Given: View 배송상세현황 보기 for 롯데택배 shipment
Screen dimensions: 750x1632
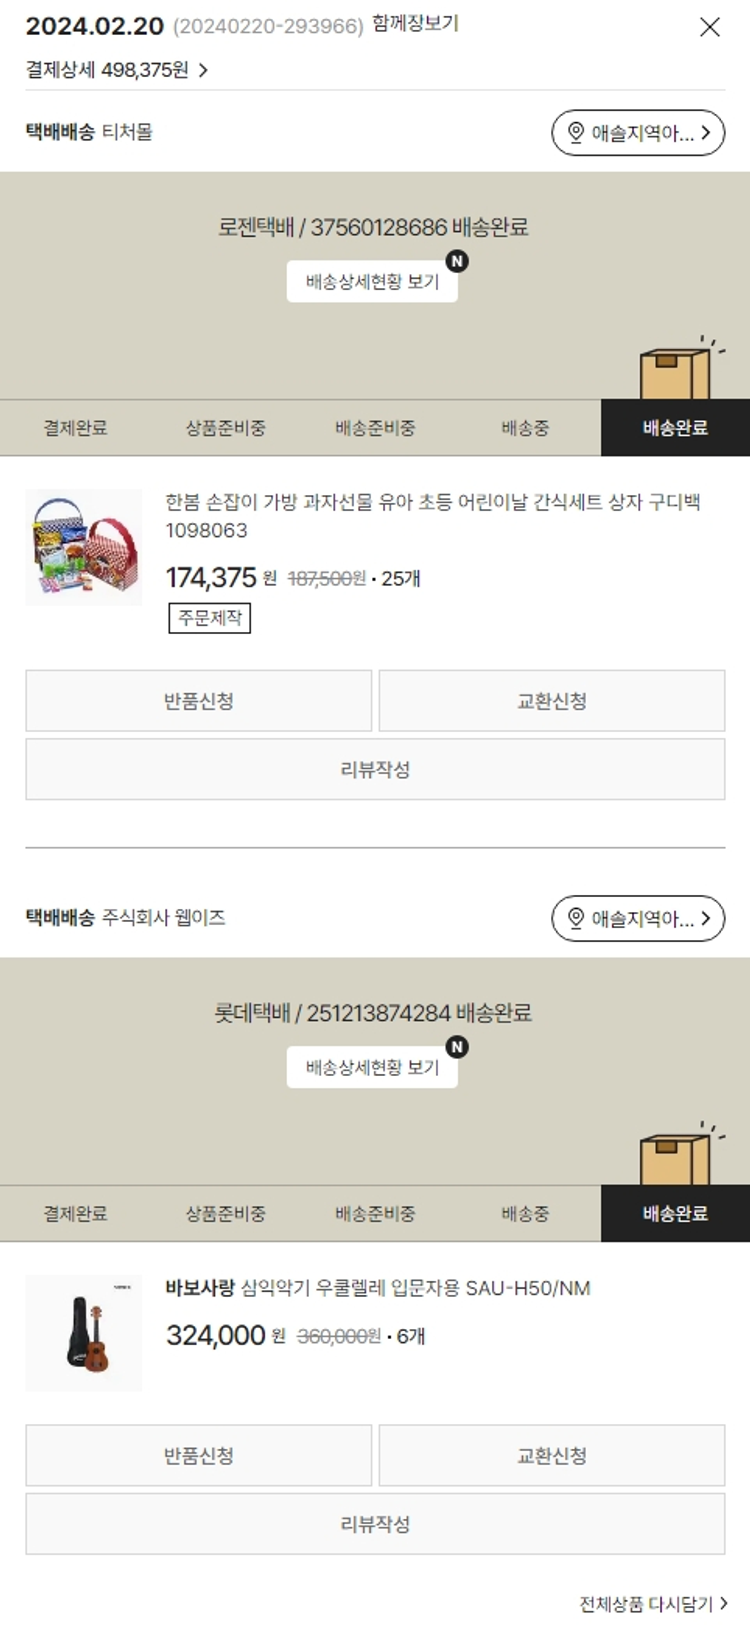Looking at the screenshot, I should (372, 1068).
